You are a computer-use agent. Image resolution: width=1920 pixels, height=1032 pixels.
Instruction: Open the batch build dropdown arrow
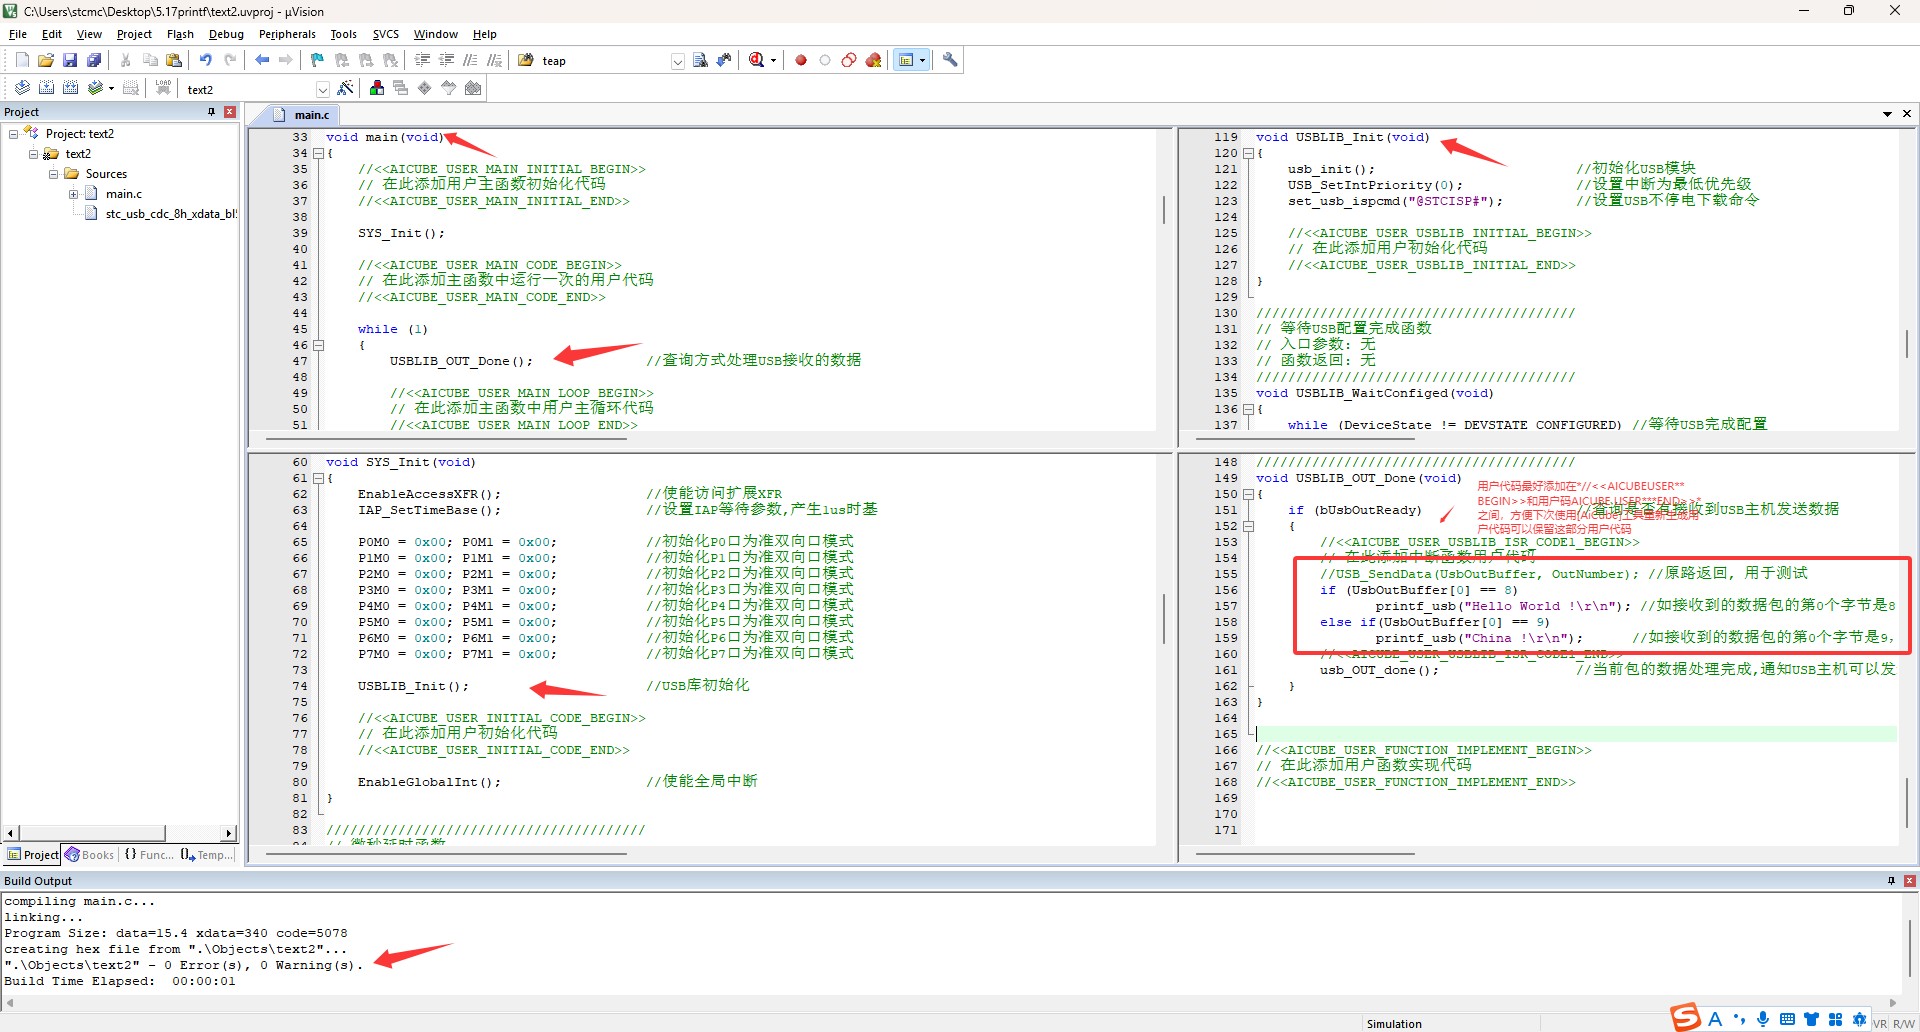[x=111, y=89]
